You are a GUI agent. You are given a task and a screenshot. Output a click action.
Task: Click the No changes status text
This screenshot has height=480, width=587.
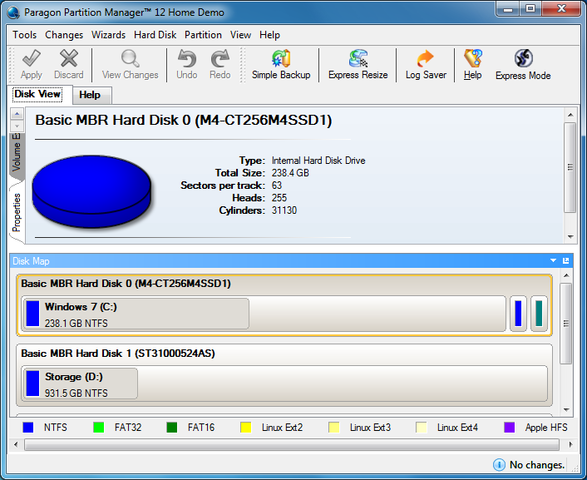point(537,465)
